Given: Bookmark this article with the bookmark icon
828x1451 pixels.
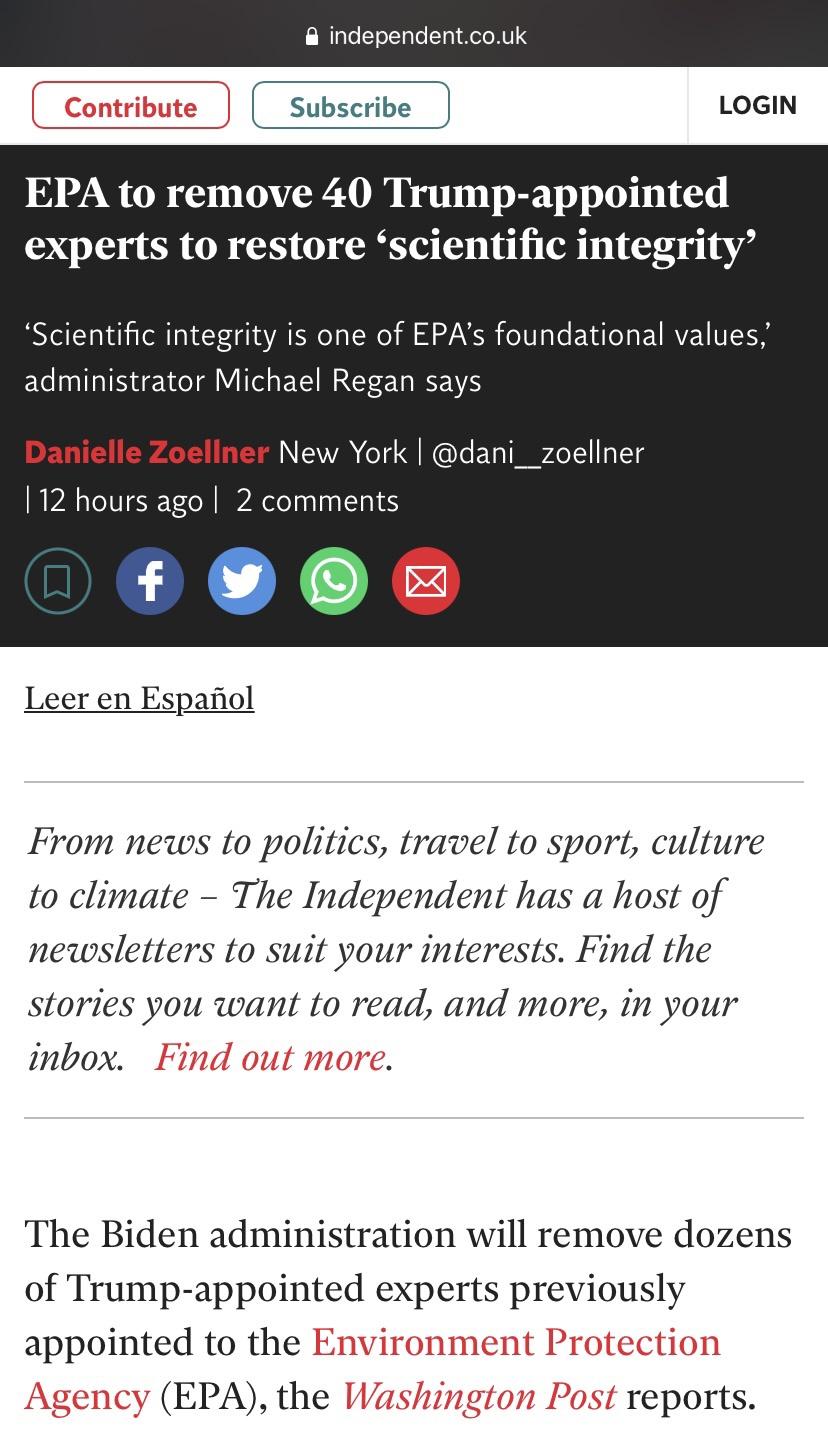Looking at the screenshot, I should tap(58, 581).
